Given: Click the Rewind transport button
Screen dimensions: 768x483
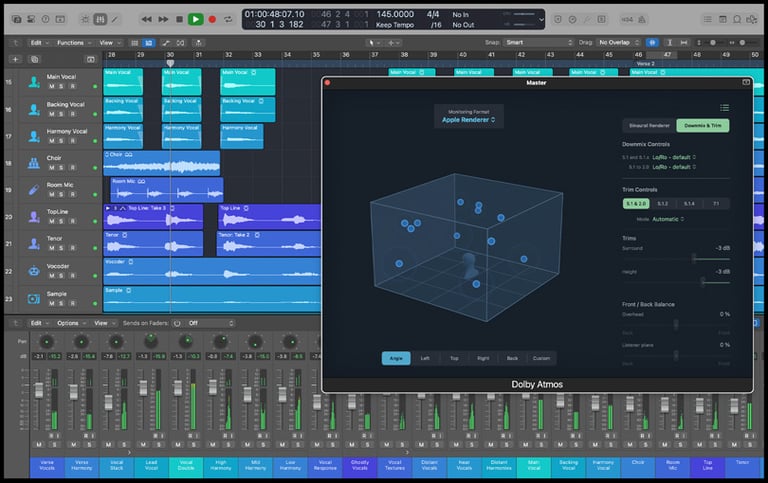Looking at the screenshot, I should pyautogui.click(x=147, y=19).
